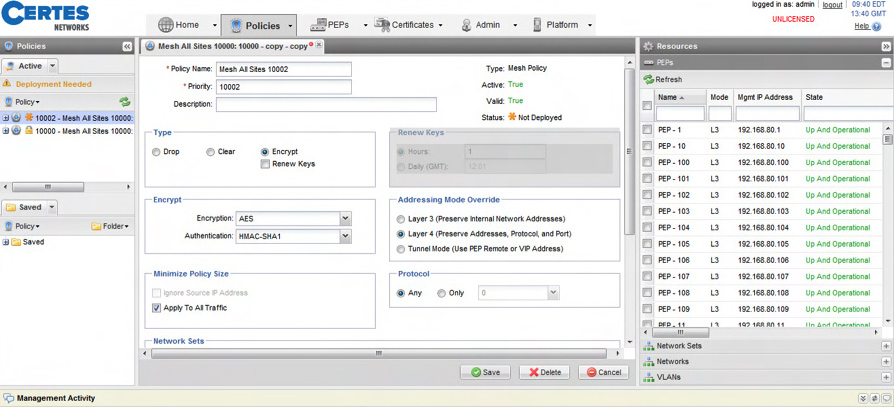Viewport: 894px width, 407px height.
Task: Expand the Network Sets resource section
Action: tap(886, 346)
